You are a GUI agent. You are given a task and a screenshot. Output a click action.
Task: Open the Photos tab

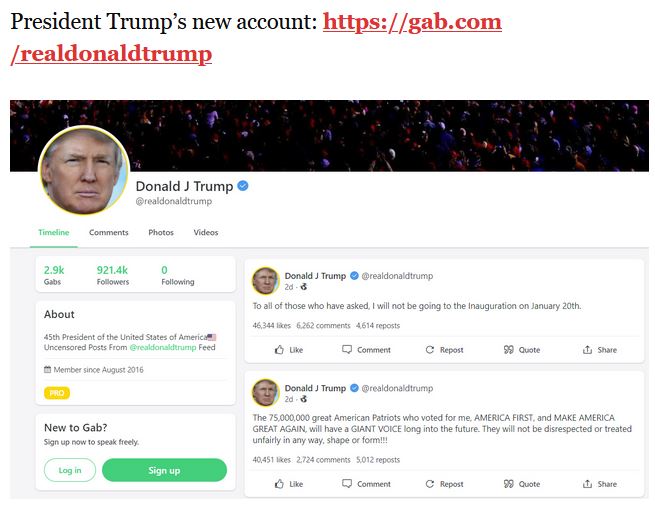pos(161,232)
